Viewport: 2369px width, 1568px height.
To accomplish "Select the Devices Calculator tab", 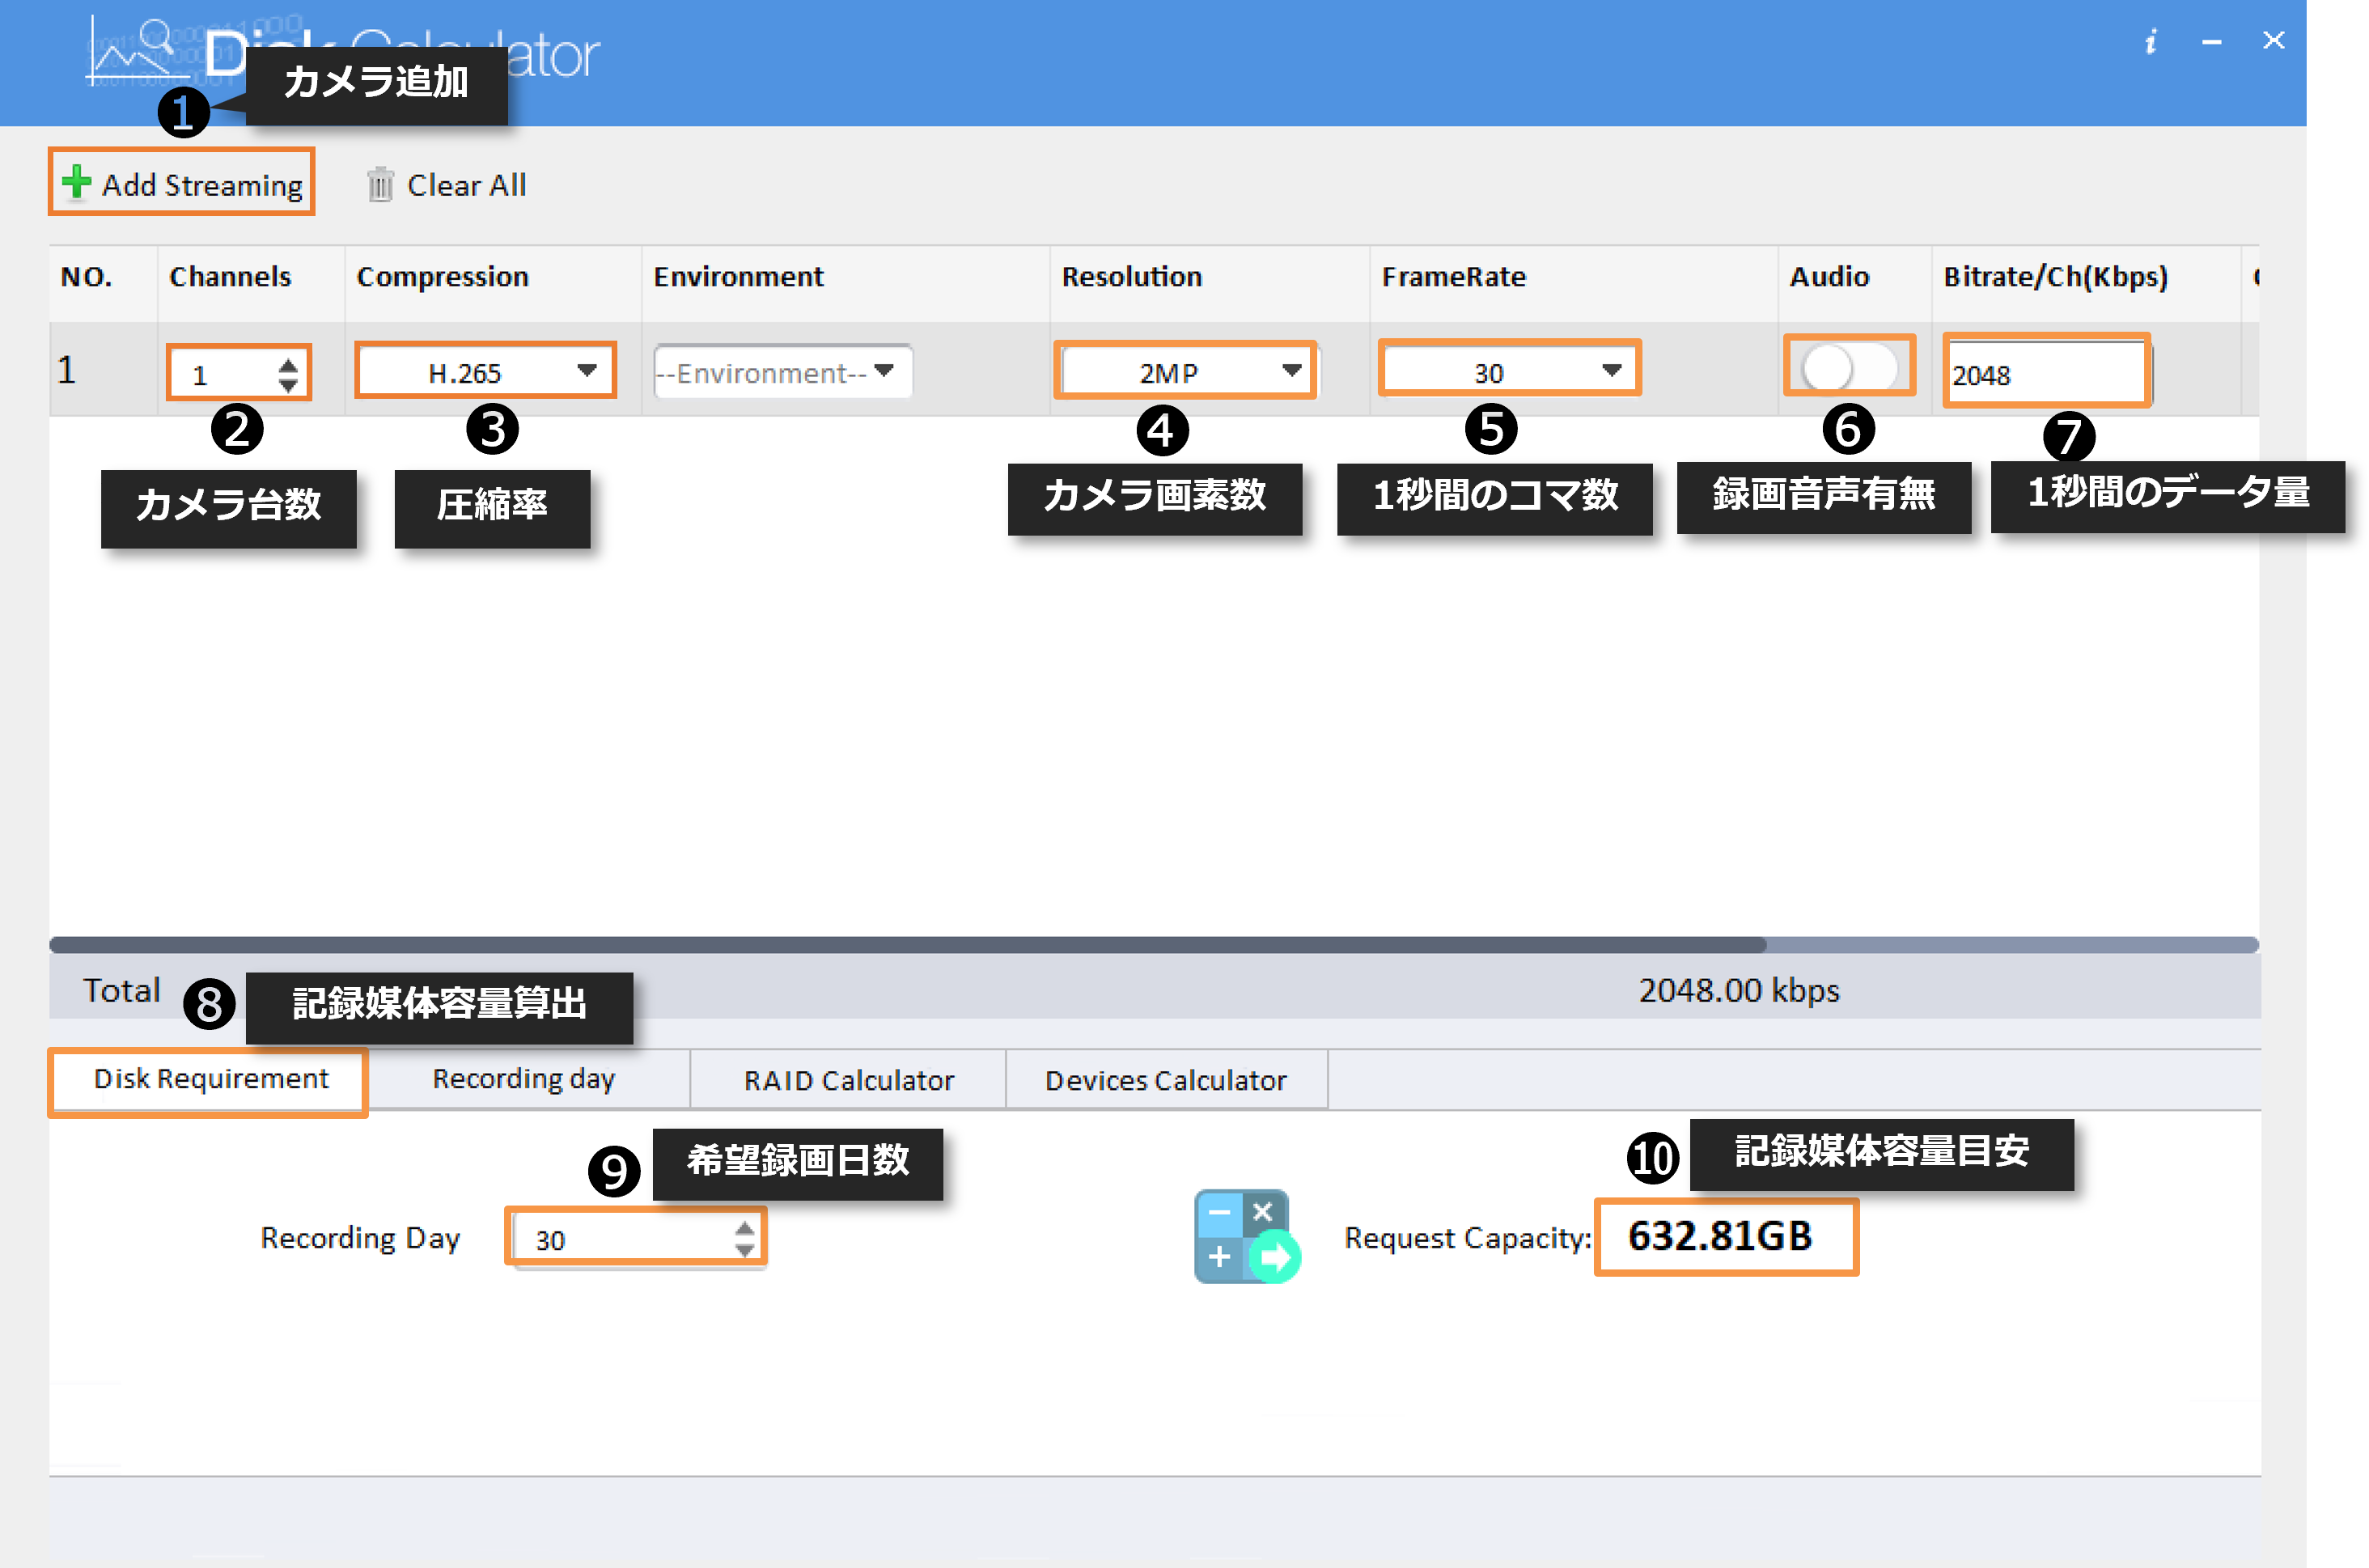I will (x=1165, y=1080).
